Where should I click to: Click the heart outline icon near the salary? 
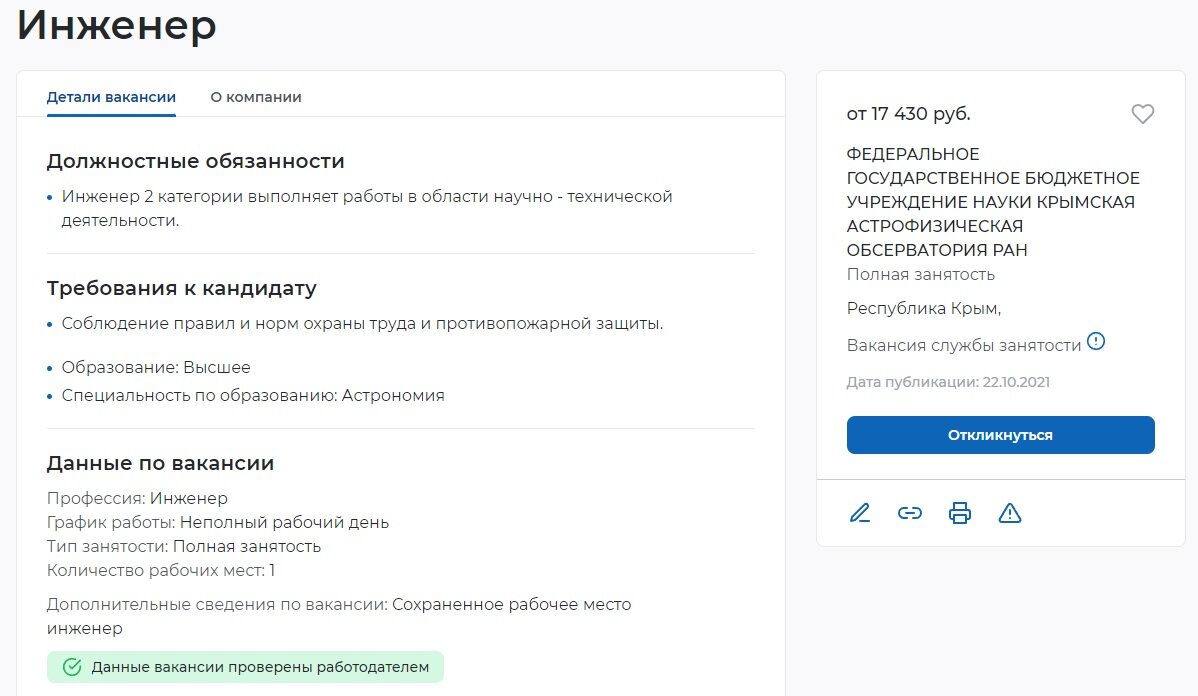[x=1143, y=113]
